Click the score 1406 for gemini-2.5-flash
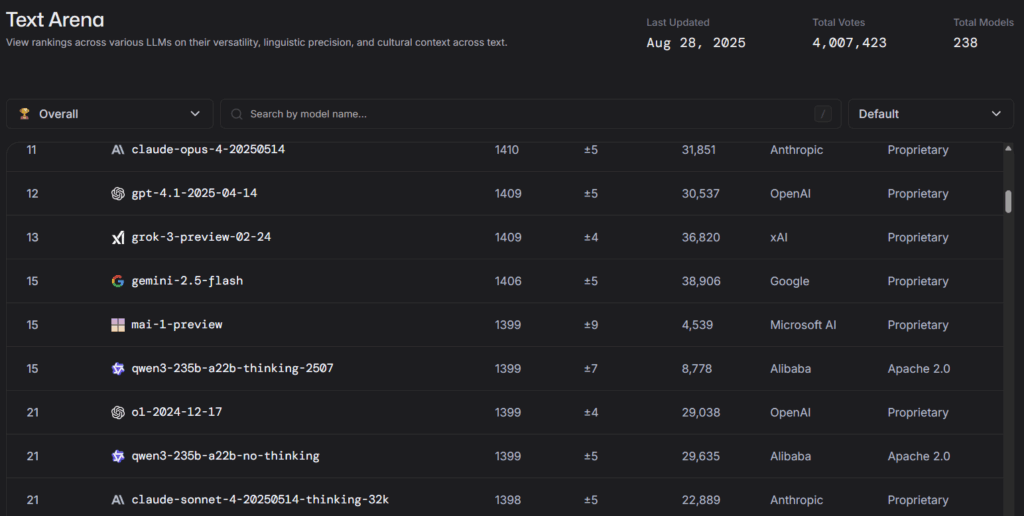 point(508,281)
